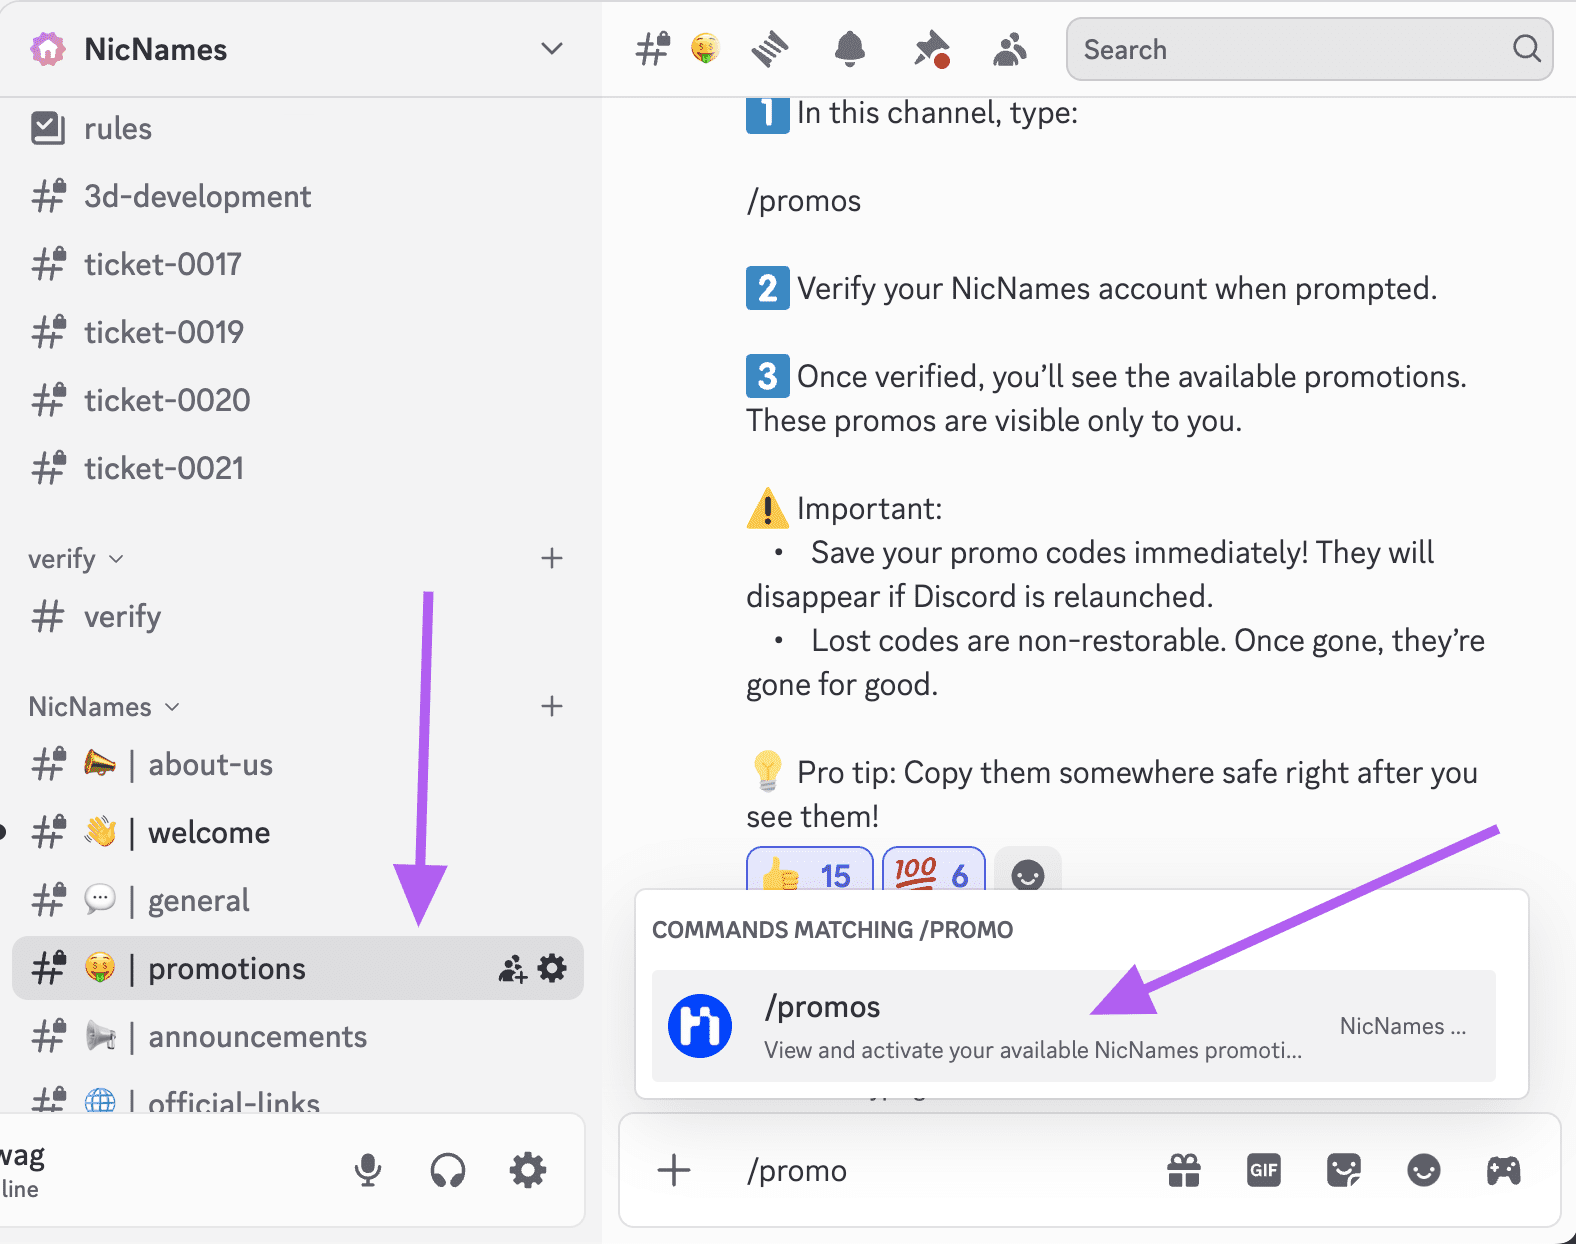The width and height of the screenshot is (1576, 1244).
Task: Click the Search field
Action: point(1290,49)
